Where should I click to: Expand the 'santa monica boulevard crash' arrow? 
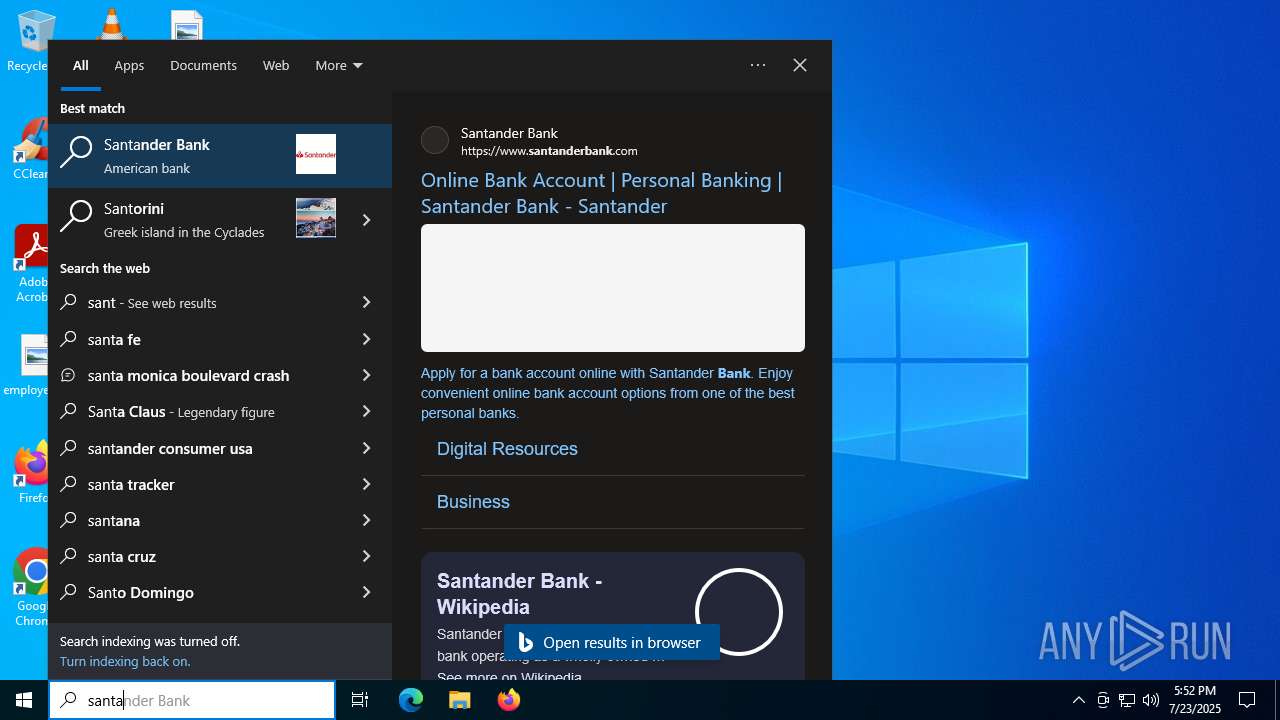[367, 375]
